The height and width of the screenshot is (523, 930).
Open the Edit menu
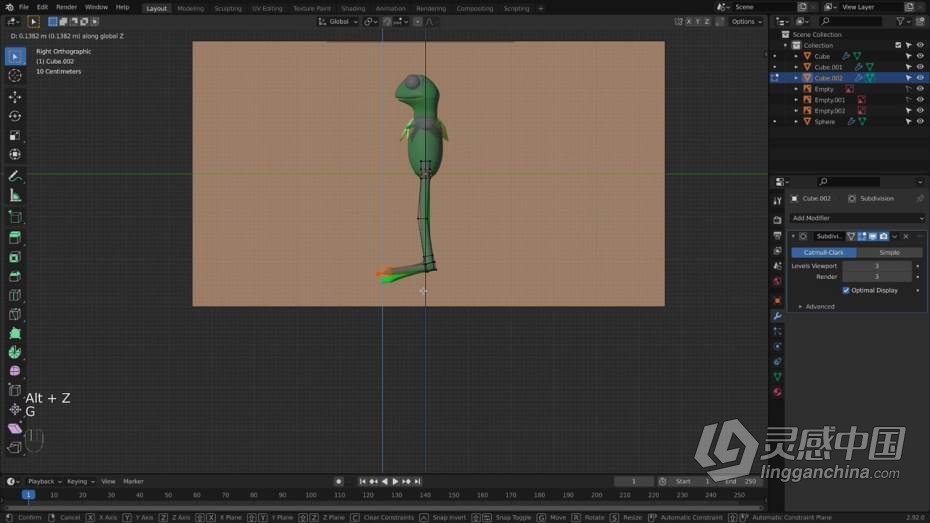pyautogui.click(x=42, y=7)
